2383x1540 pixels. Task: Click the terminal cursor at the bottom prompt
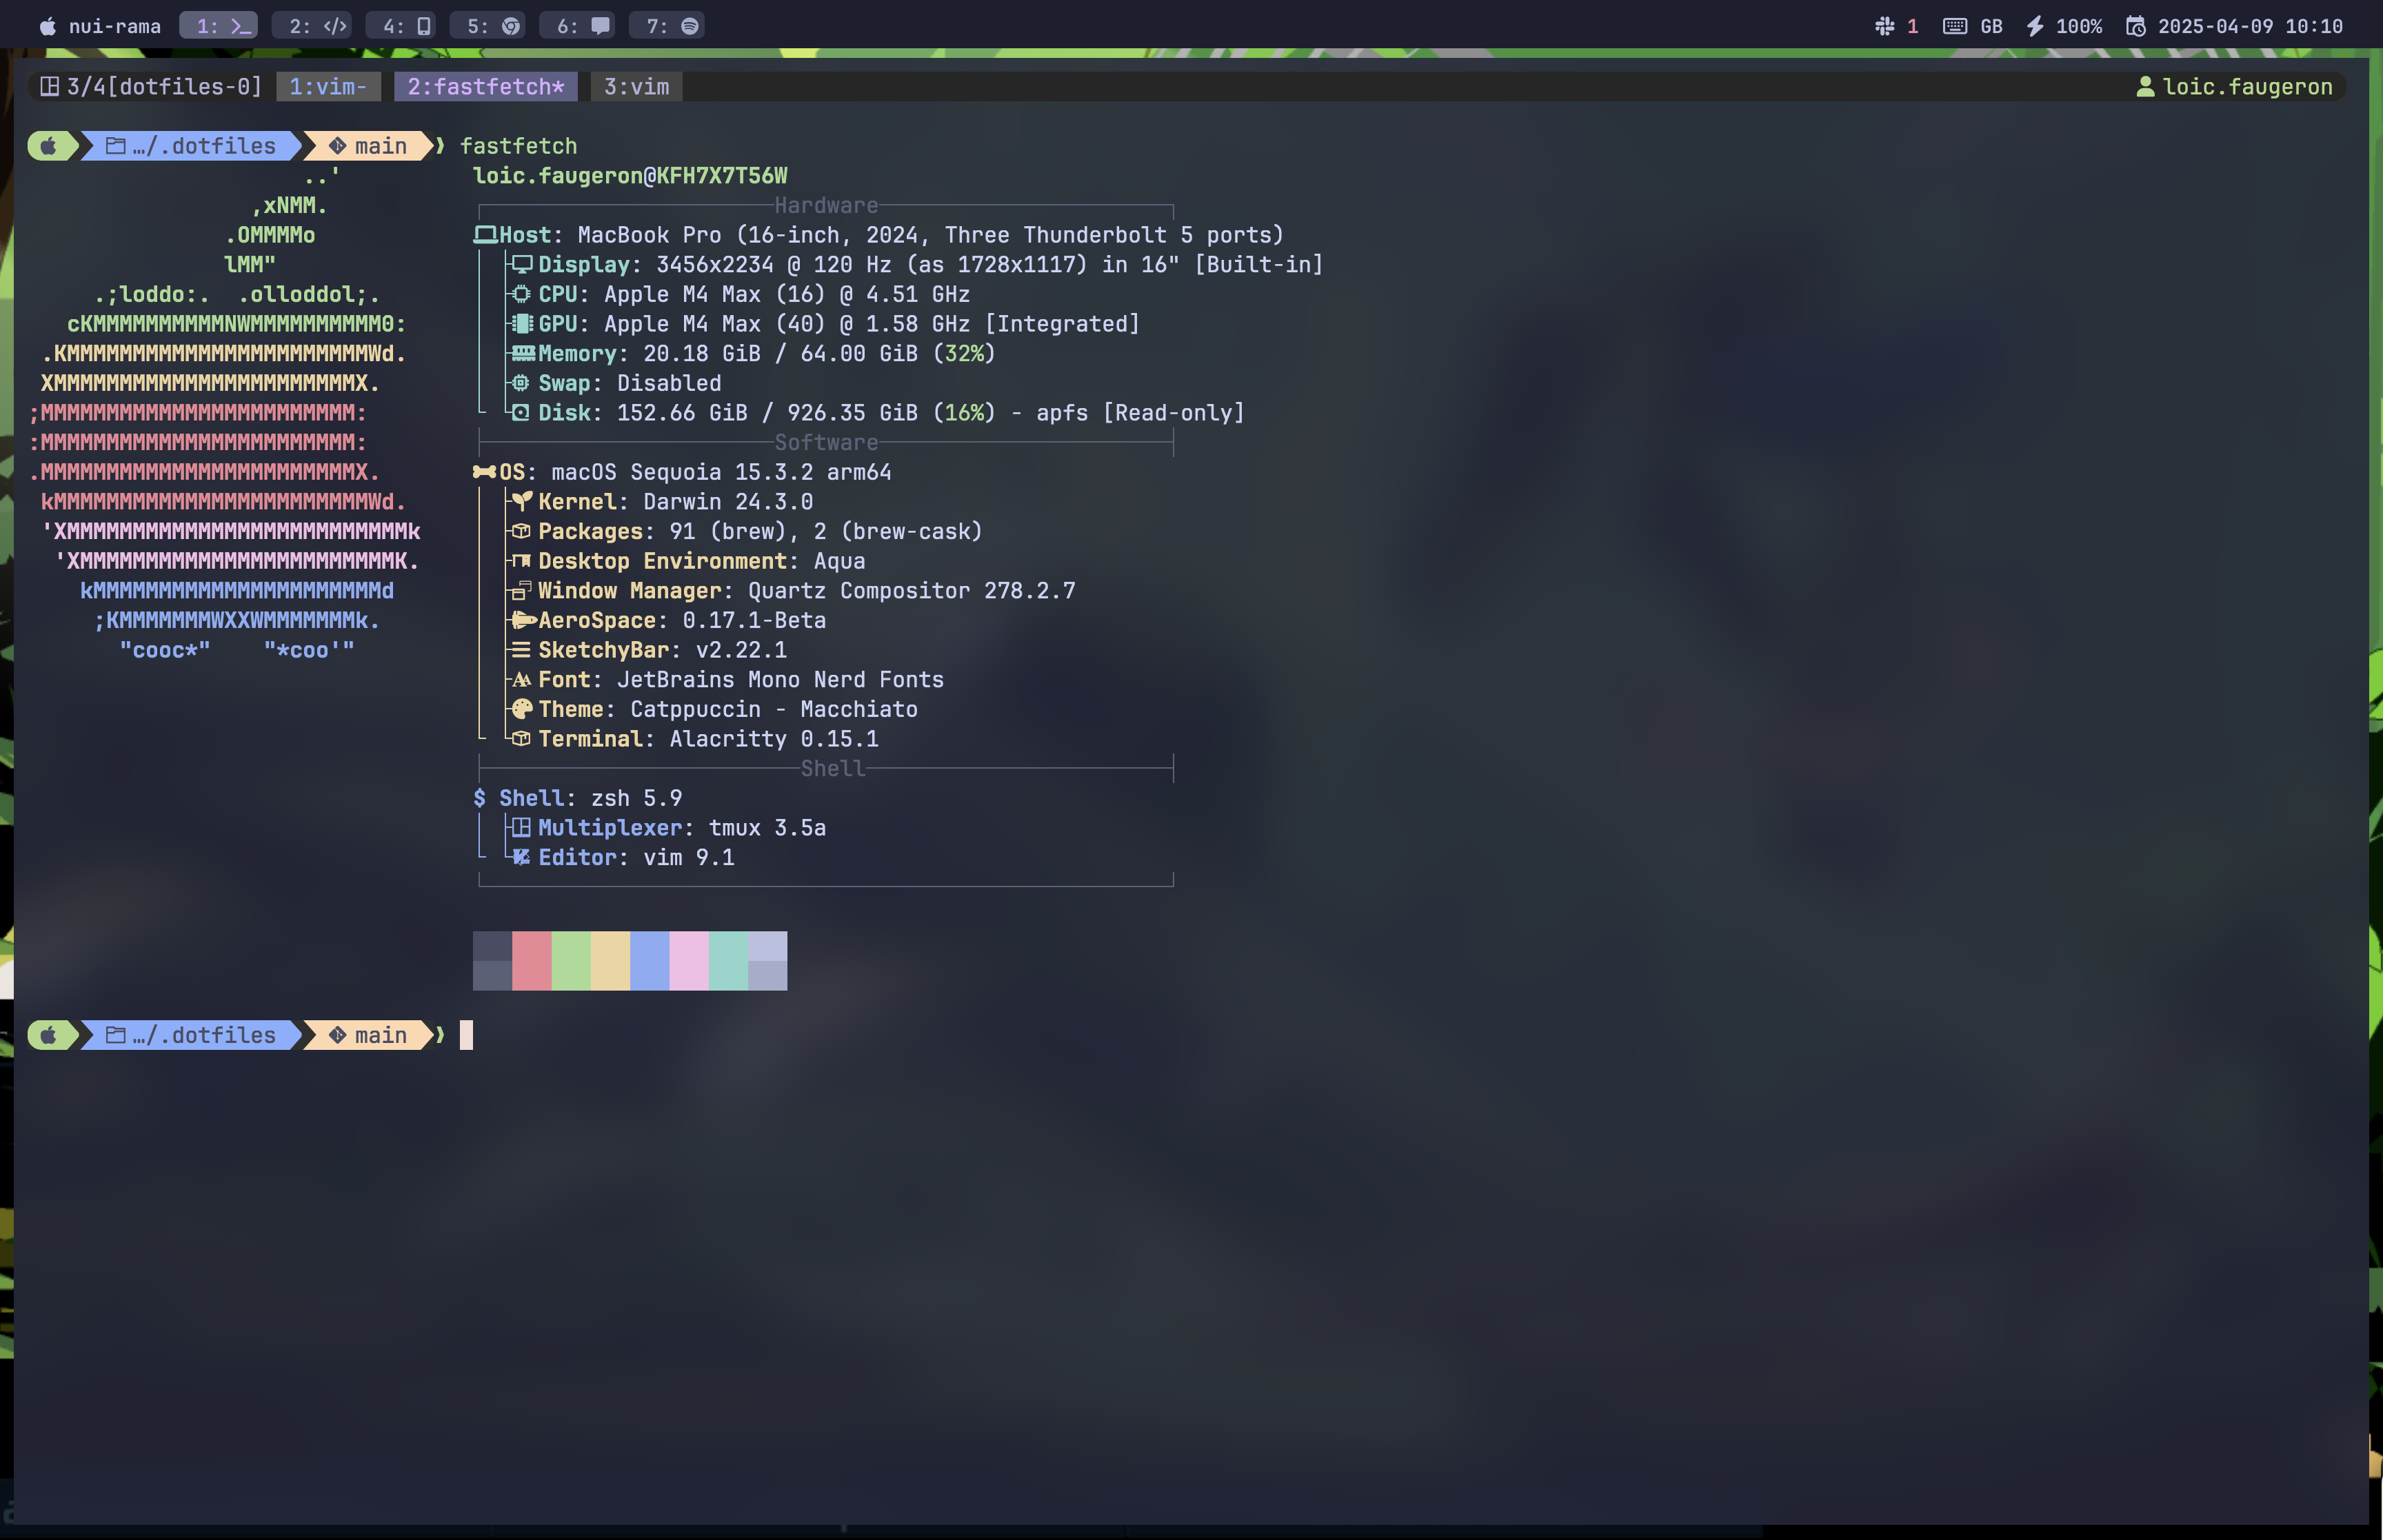(466, 1035)
